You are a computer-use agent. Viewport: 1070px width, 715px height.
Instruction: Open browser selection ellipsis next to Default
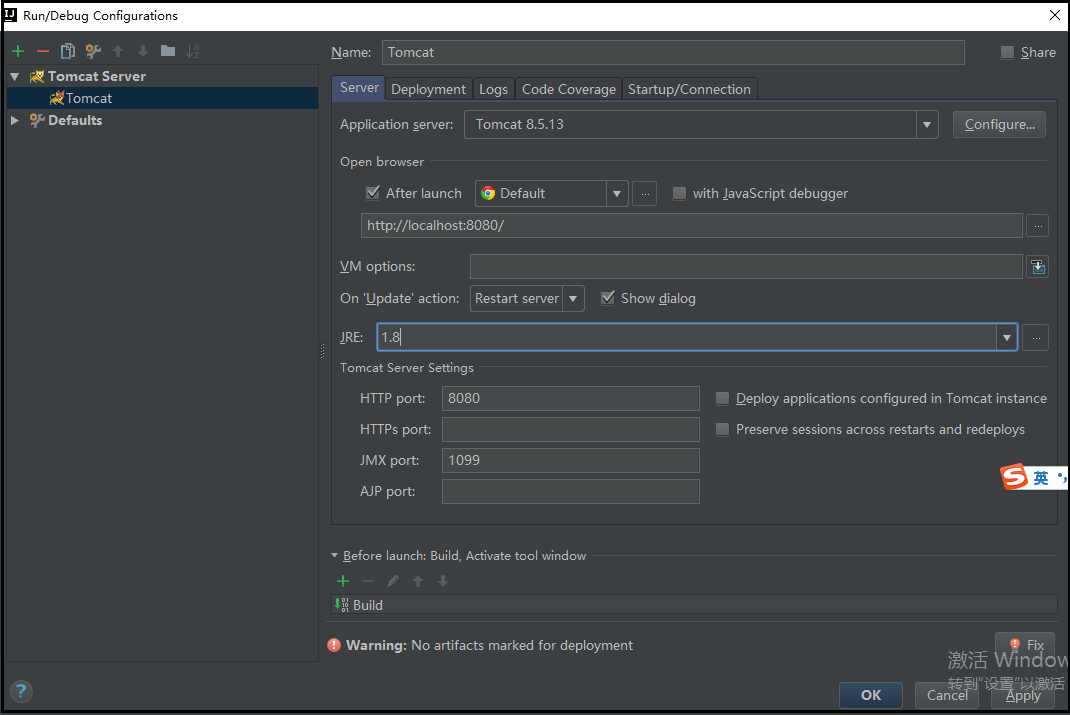point(645,194)
